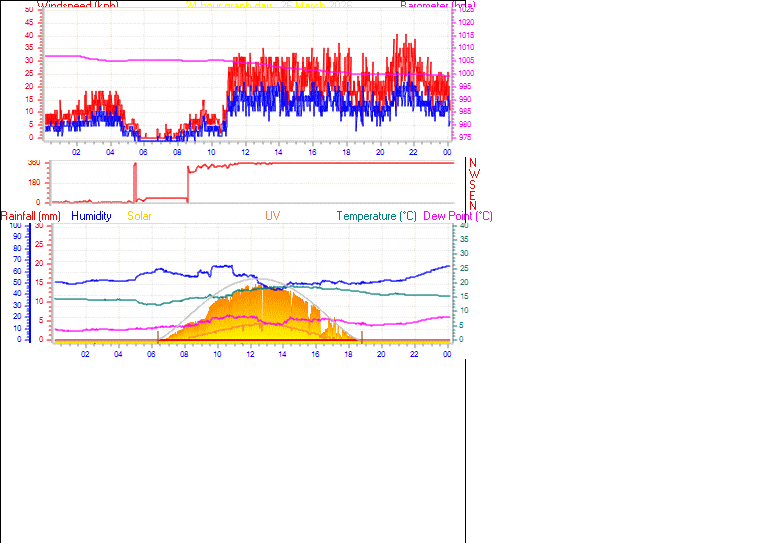Screen dimensions: 761x543
Task: Click the 18 hour mark on the windspeed graph axis
Action: pos(346,152)
